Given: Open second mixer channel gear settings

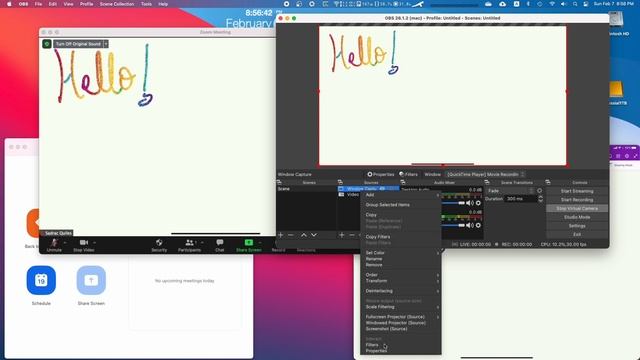Looking at the screenshot, I should coord(478,225).
